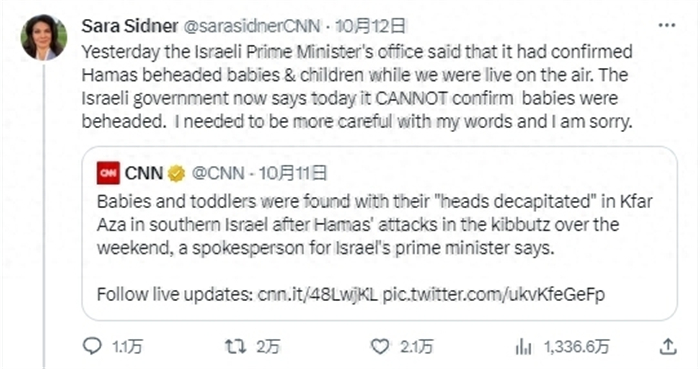This screenshot has width=700, height=369.
Task: Click the 10月12日 tweet timestamp
Action: tap(371, 26)
